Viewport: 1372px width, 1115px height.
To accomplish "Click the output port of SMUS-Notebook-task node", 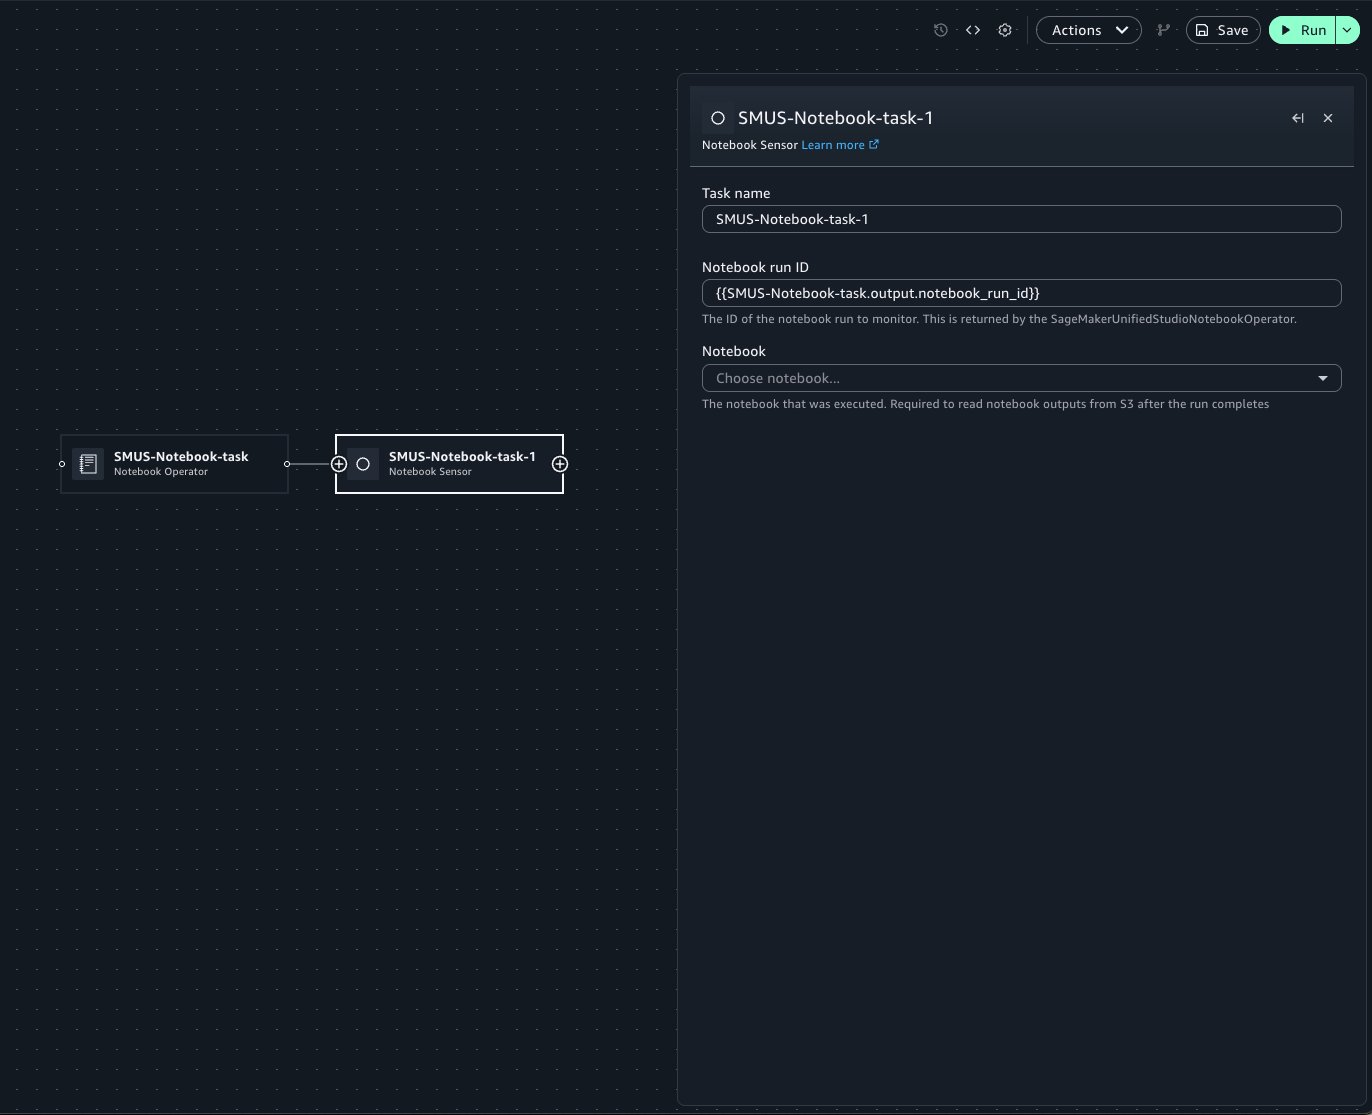I will pos(287,464).
